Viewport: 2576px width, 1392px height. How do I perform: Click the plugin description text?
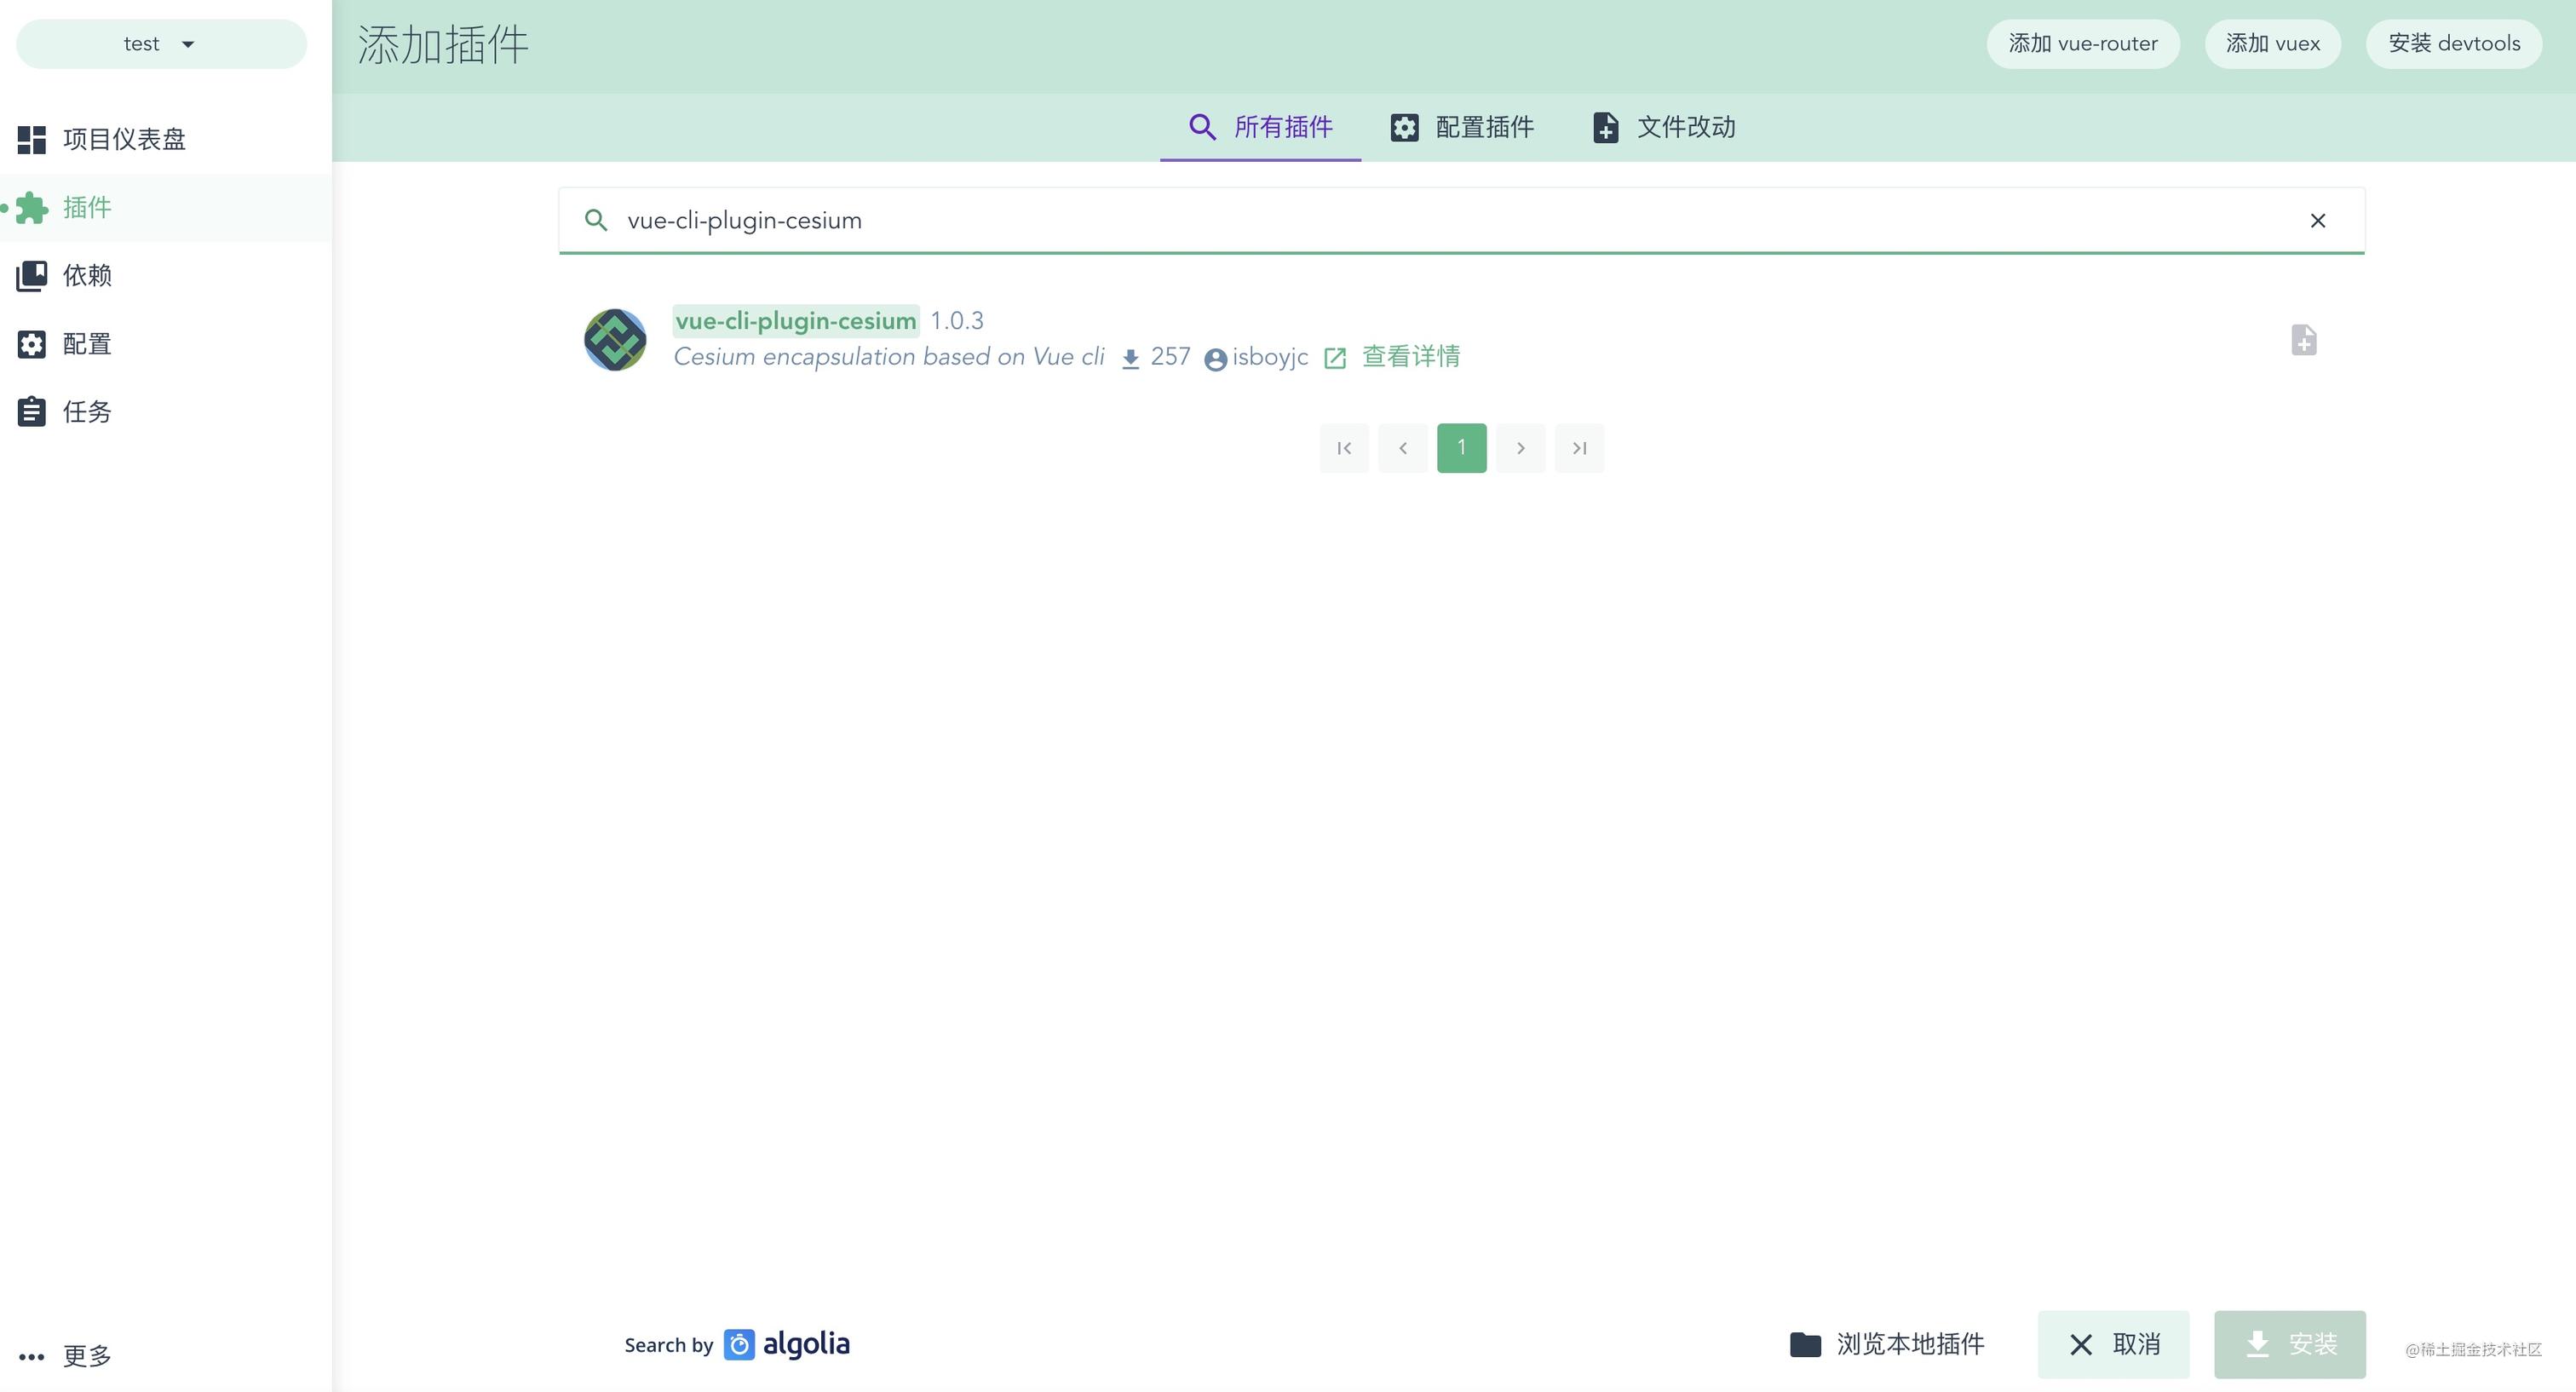coord(889,357)
